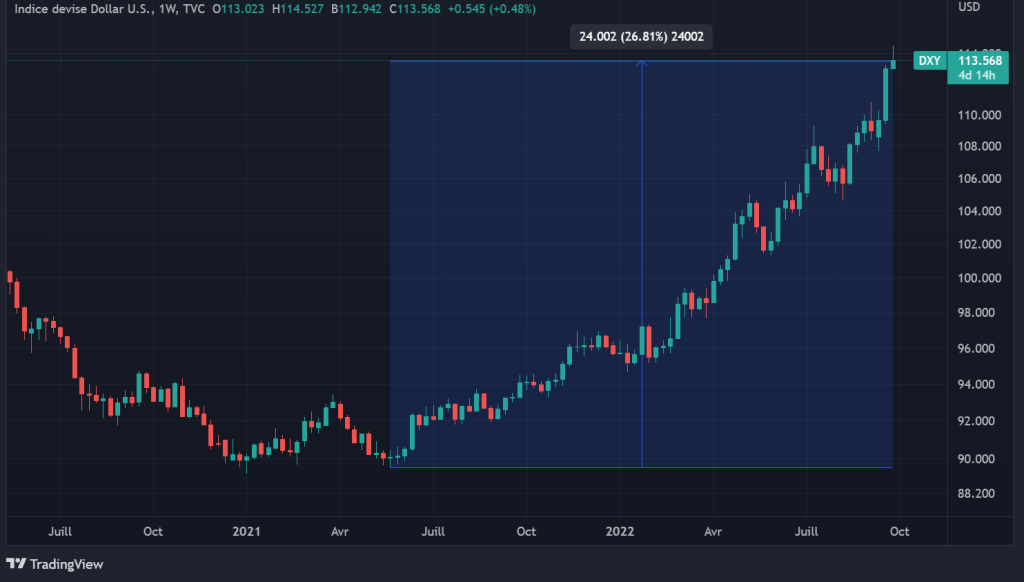The width and height of the screenshot is (1024, 582).
Task: Click the Oct label farthest right on time axis
Action: tap(899, 532)
